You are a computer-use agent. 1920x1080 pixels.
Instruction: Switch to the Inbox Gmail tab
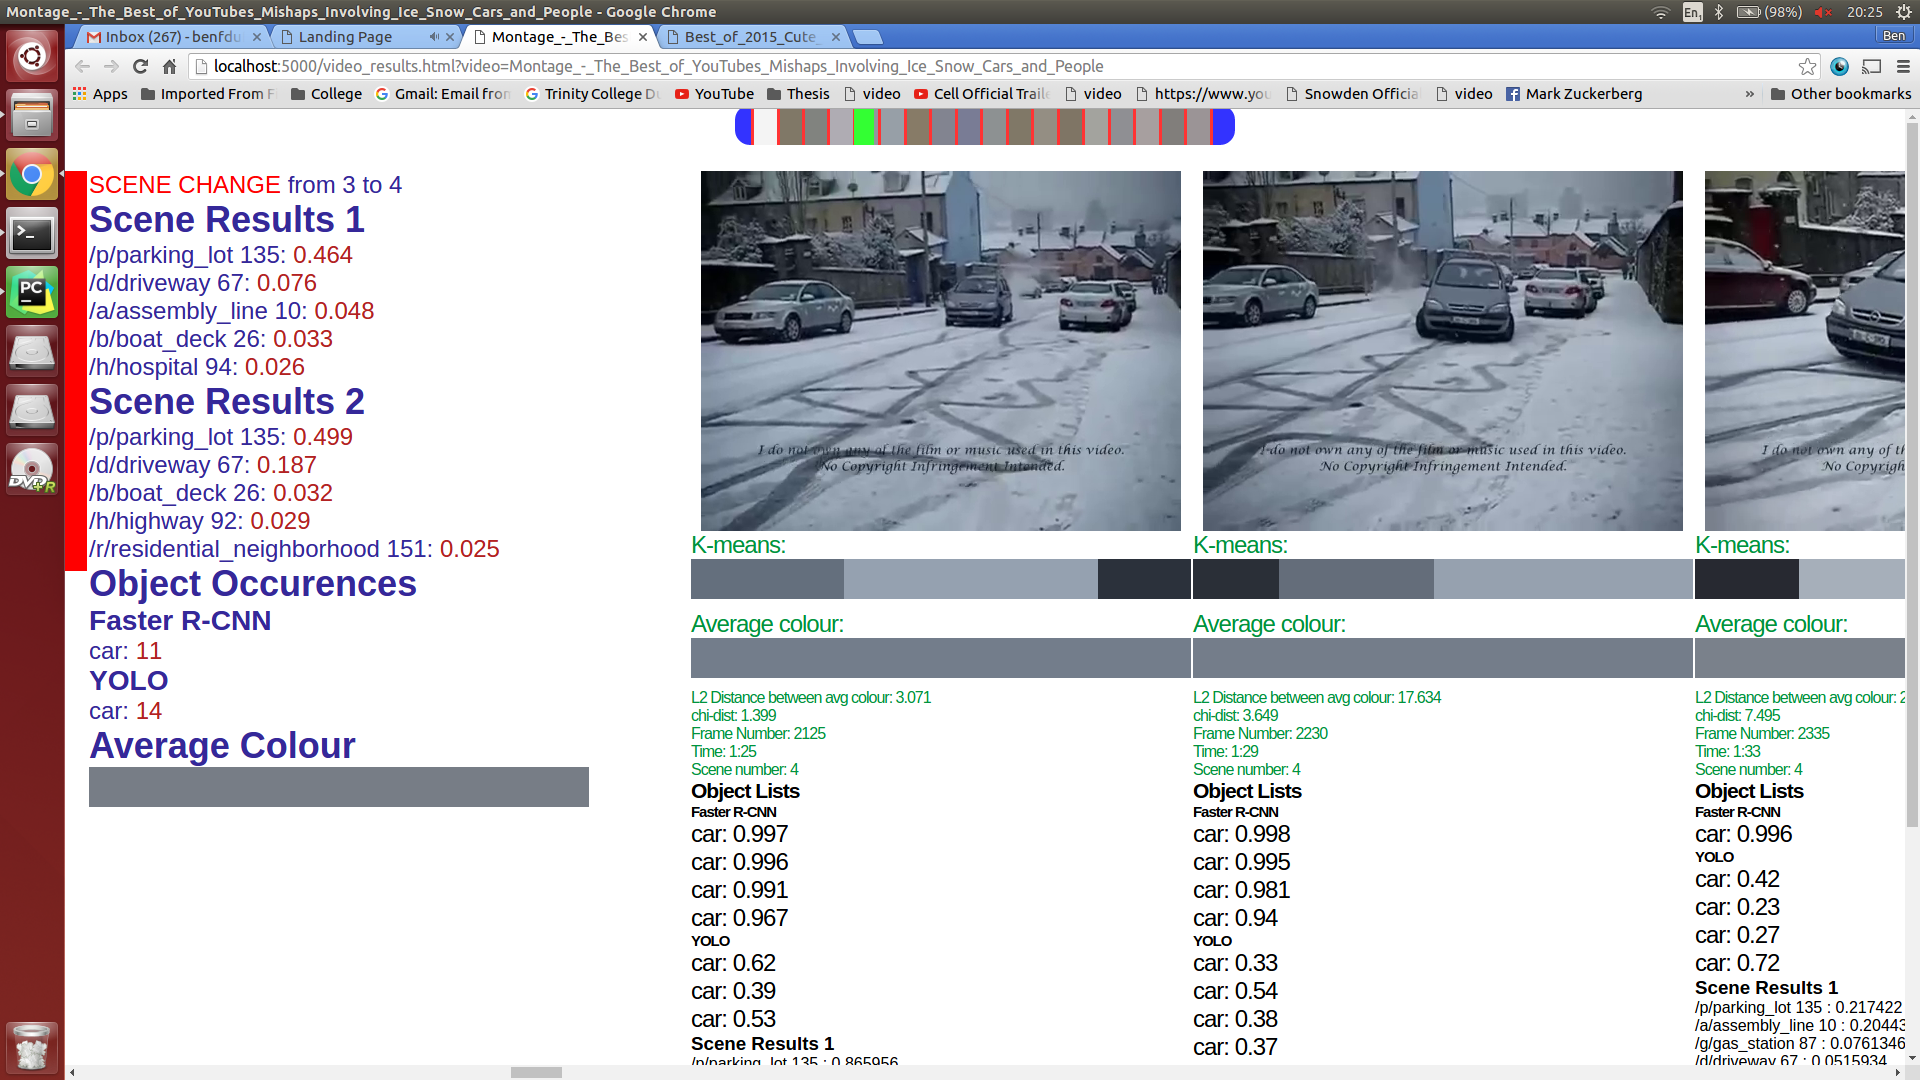point(170,37)
